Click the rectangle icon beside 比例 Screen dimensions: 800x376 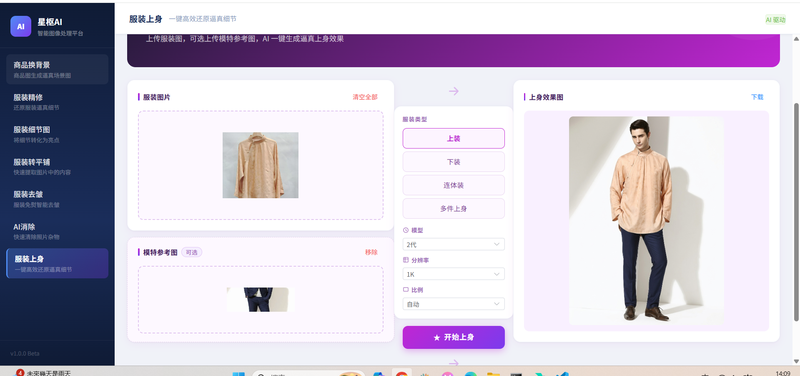406,289
